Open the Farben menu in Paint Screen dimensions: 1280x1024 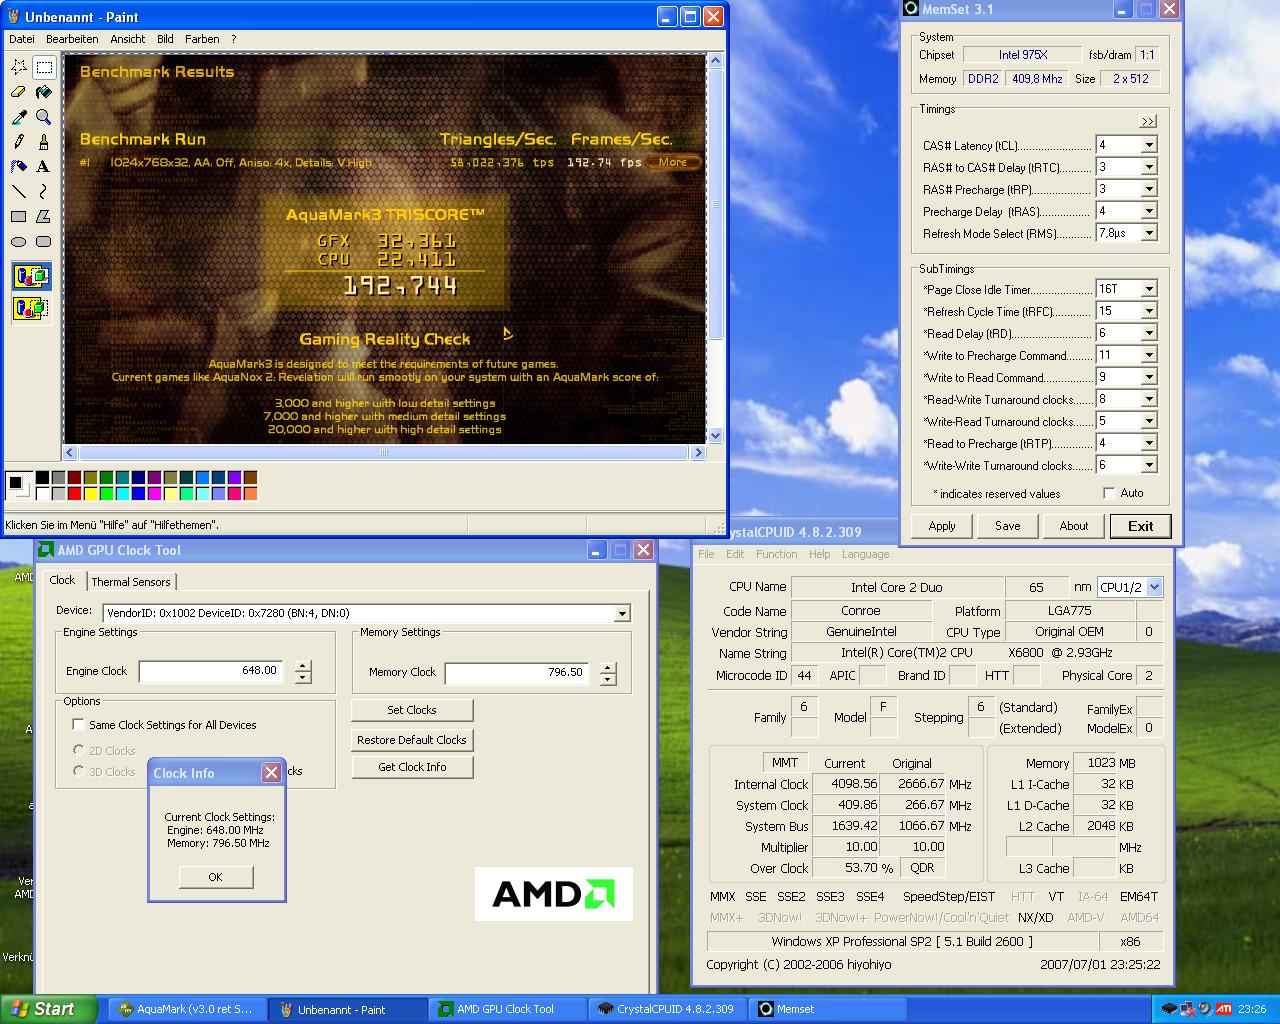[x=202, y=39]
